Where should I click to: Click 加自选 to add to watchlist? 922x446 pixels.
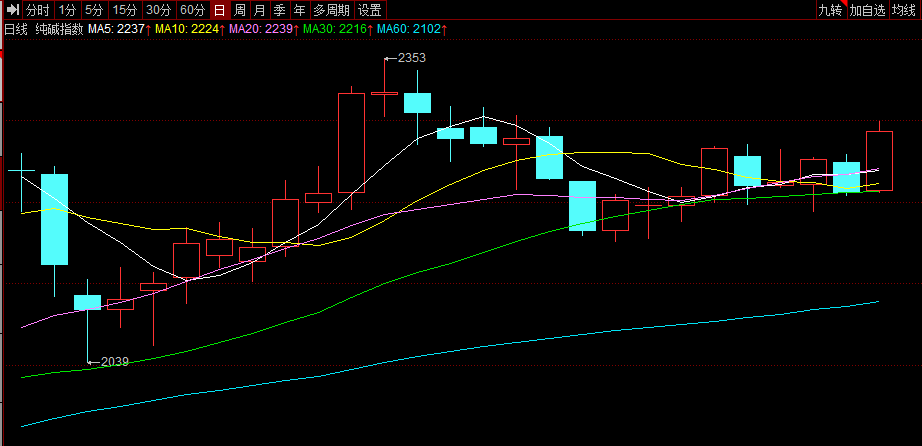click(x=867, y=9)
